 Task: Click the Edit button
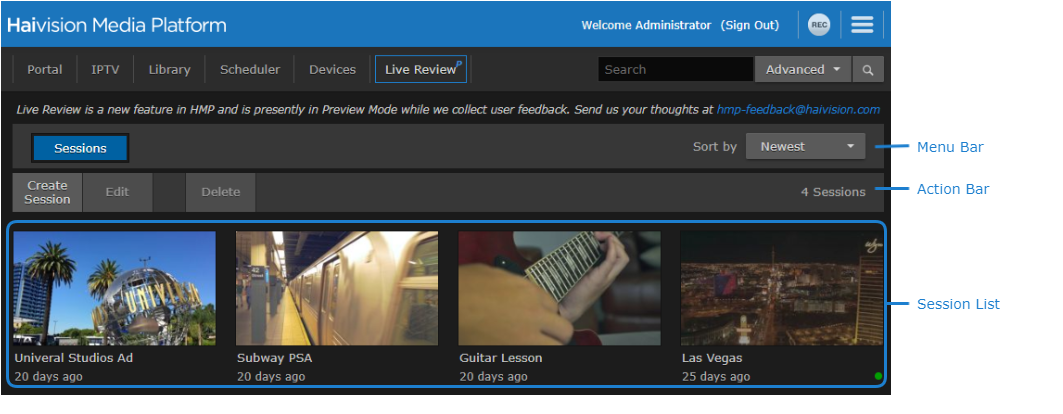[118, 192]
